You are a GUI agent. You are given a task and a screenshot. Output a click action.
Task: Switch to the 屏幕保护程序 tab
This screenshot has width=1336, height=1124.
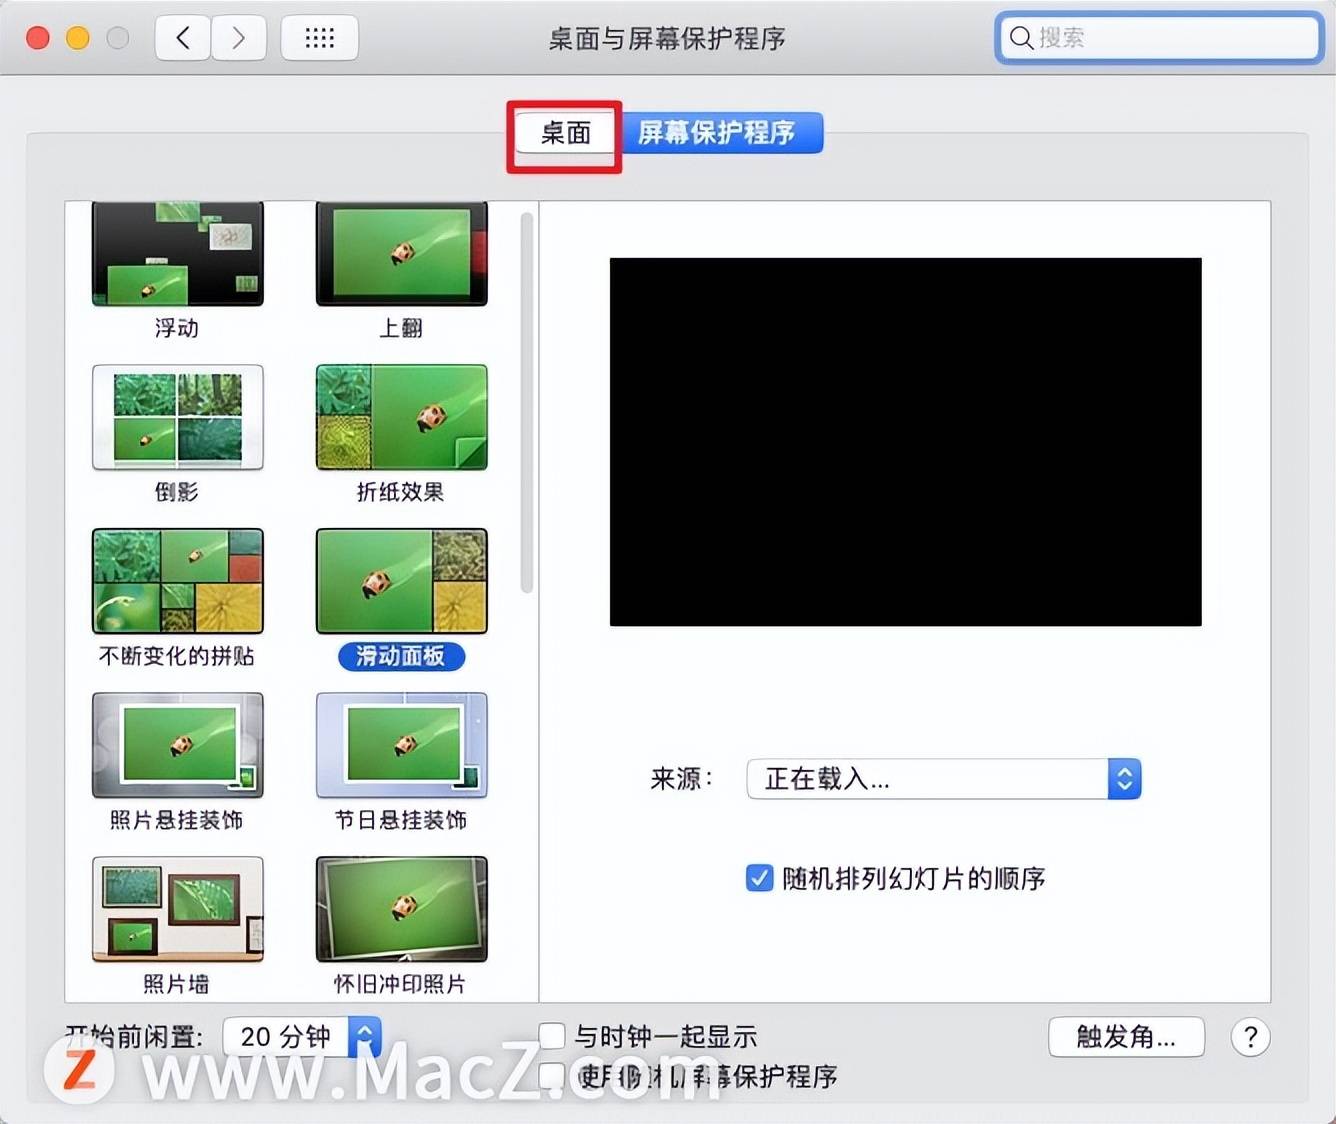[x=722, y=133]
